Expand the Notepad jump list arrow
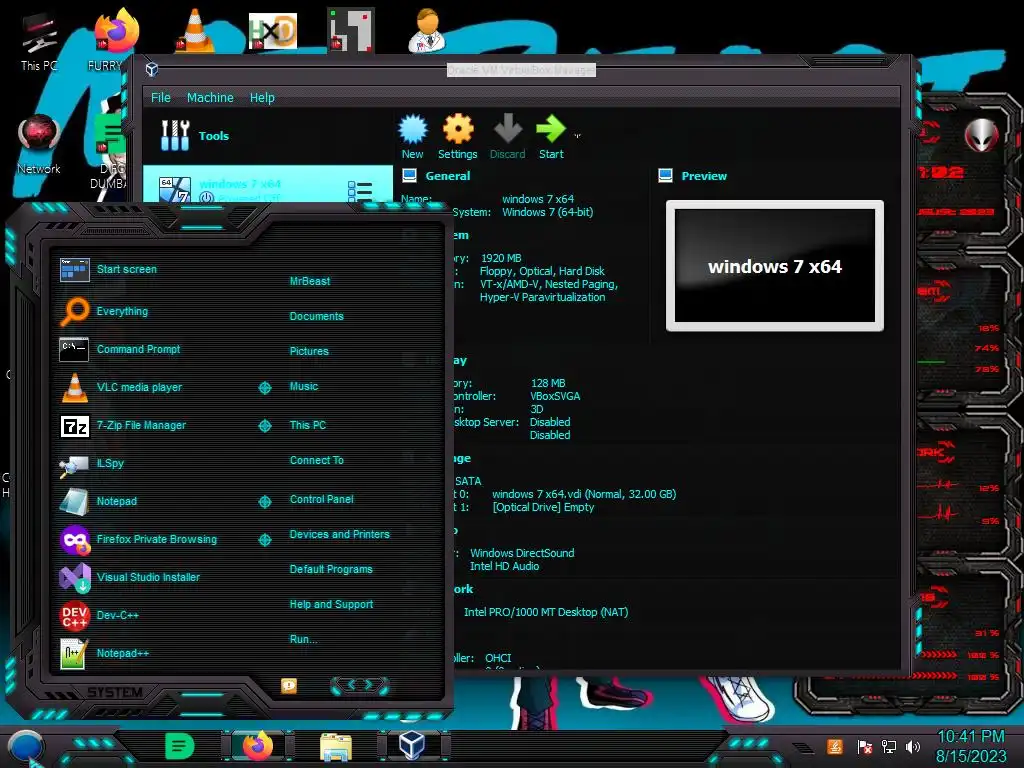 click(x=264, y=502)
